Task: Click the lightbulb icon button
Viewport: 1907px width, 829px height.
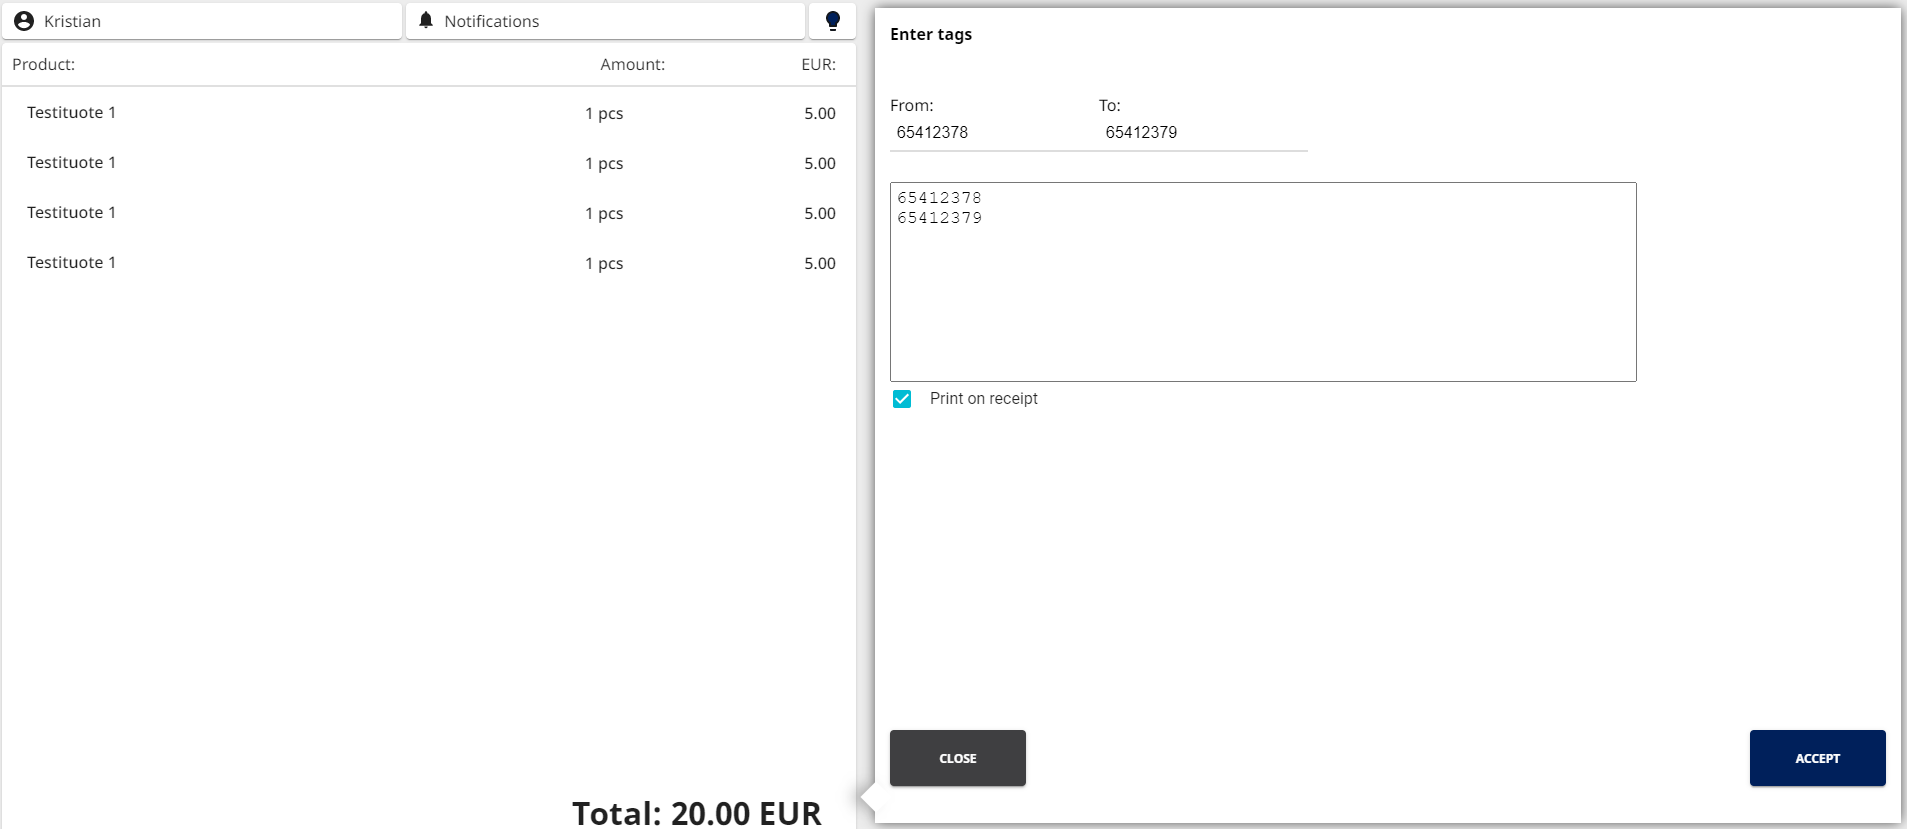Action: click(832, 21)
